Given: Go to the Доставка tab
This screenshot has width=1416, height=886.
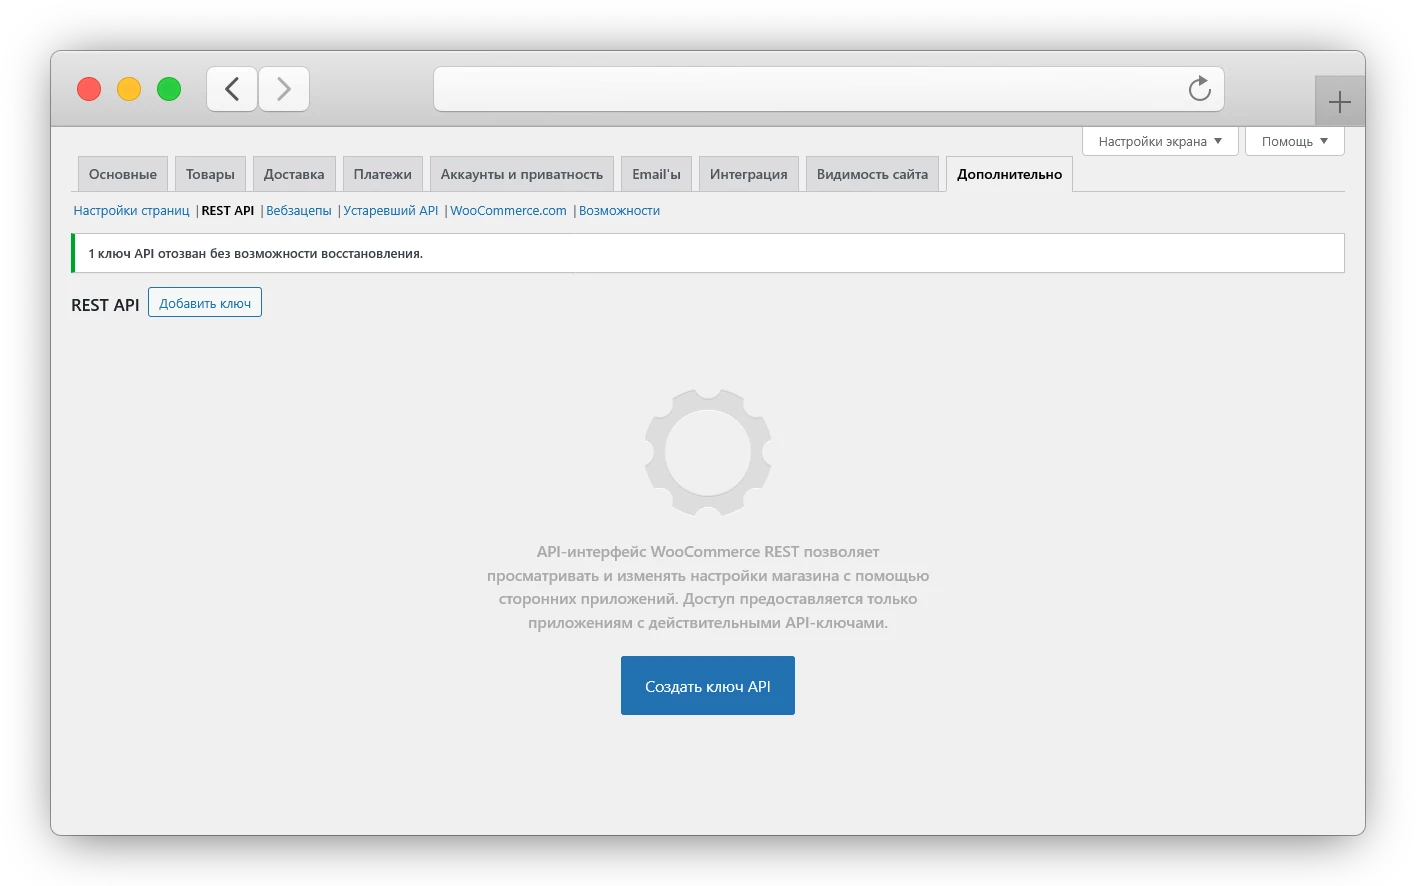Looking at the screenshot, I should pyautogui.click(x=294, y=174).
